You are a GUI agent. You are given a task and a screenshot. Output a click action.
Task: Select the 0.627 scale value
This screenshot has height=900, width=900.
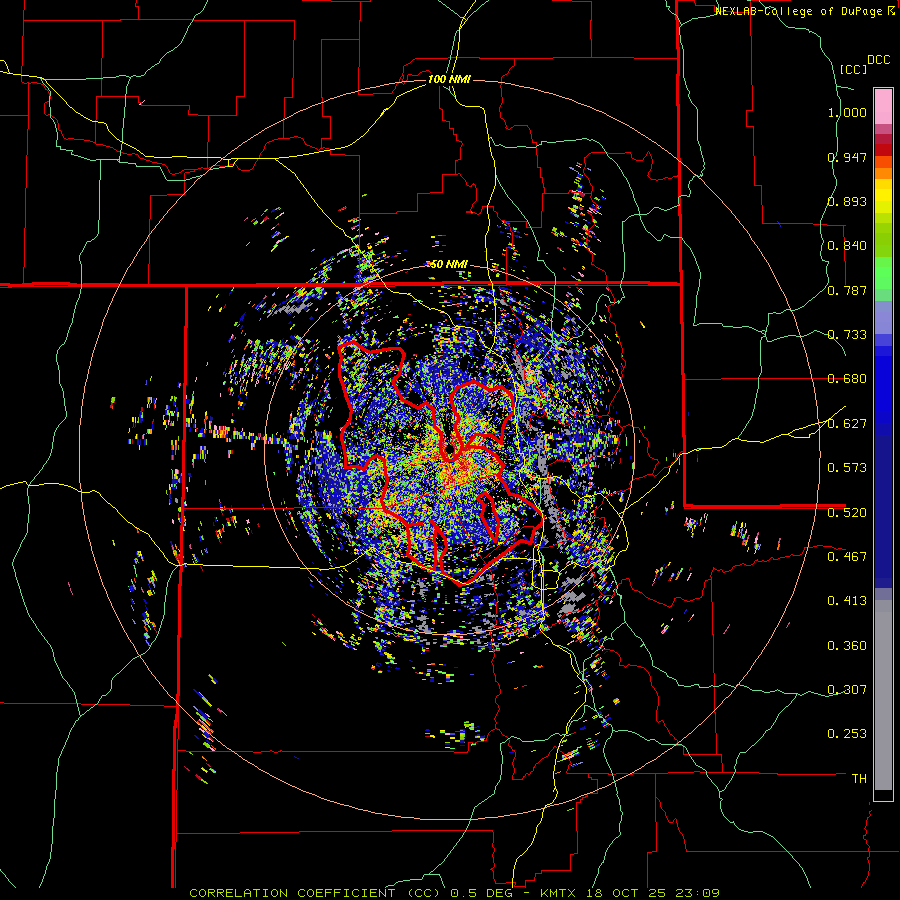[x=847, y=424]
